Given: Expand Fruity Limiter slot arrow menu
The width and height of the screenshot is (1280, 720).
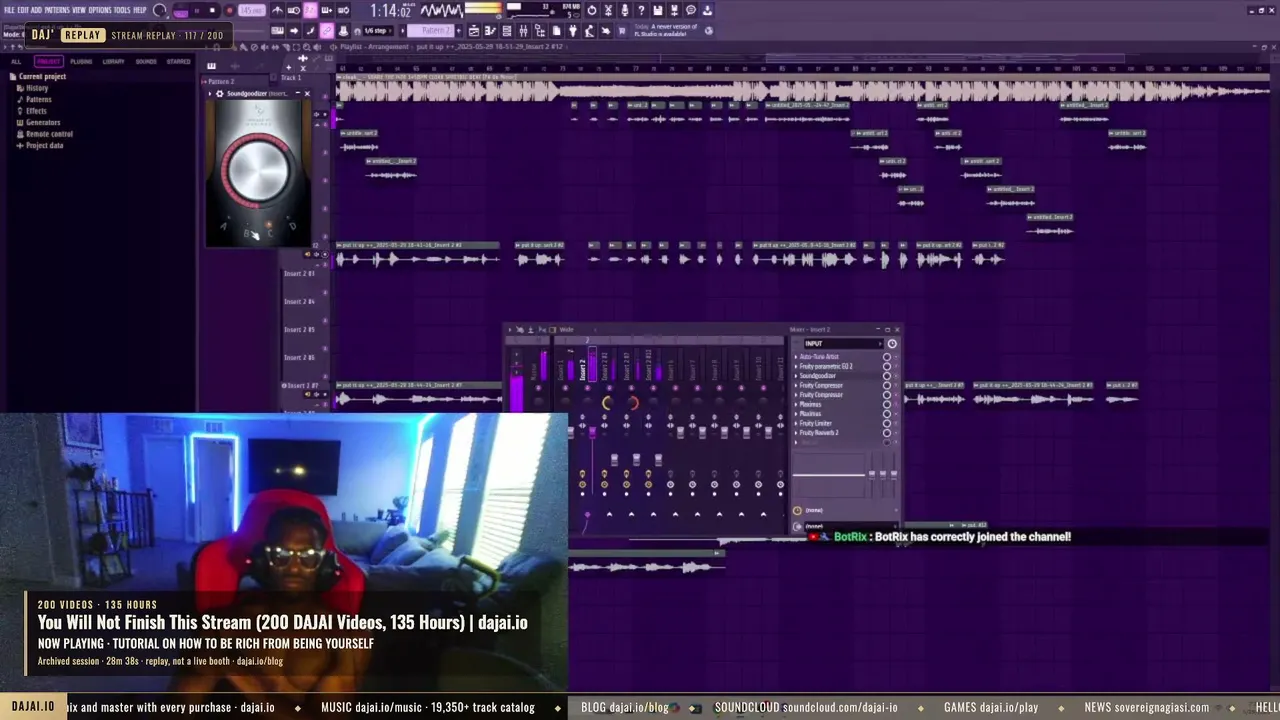Looking at the screenshot, I should 796,424.
